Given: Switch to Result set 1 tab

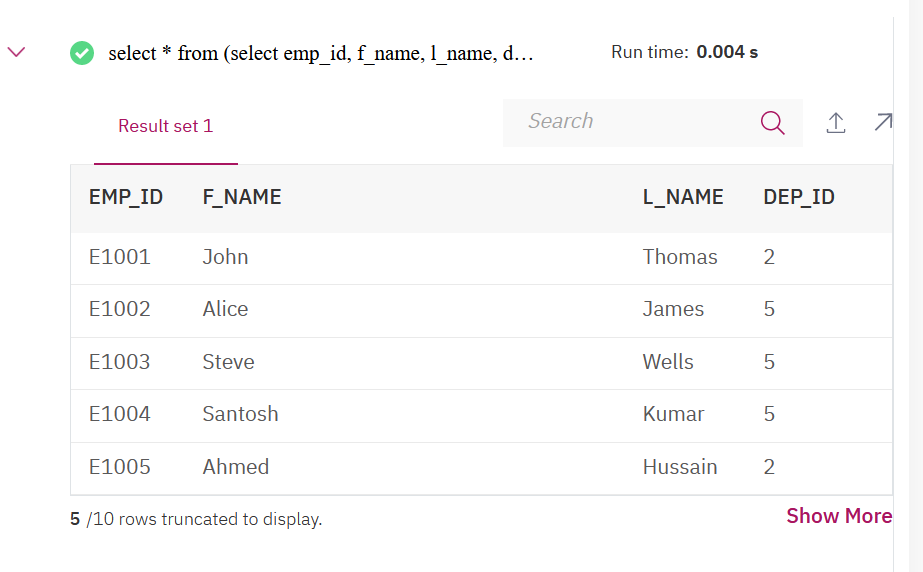Looking at the screenshot, I should click(x=165, y=126).
